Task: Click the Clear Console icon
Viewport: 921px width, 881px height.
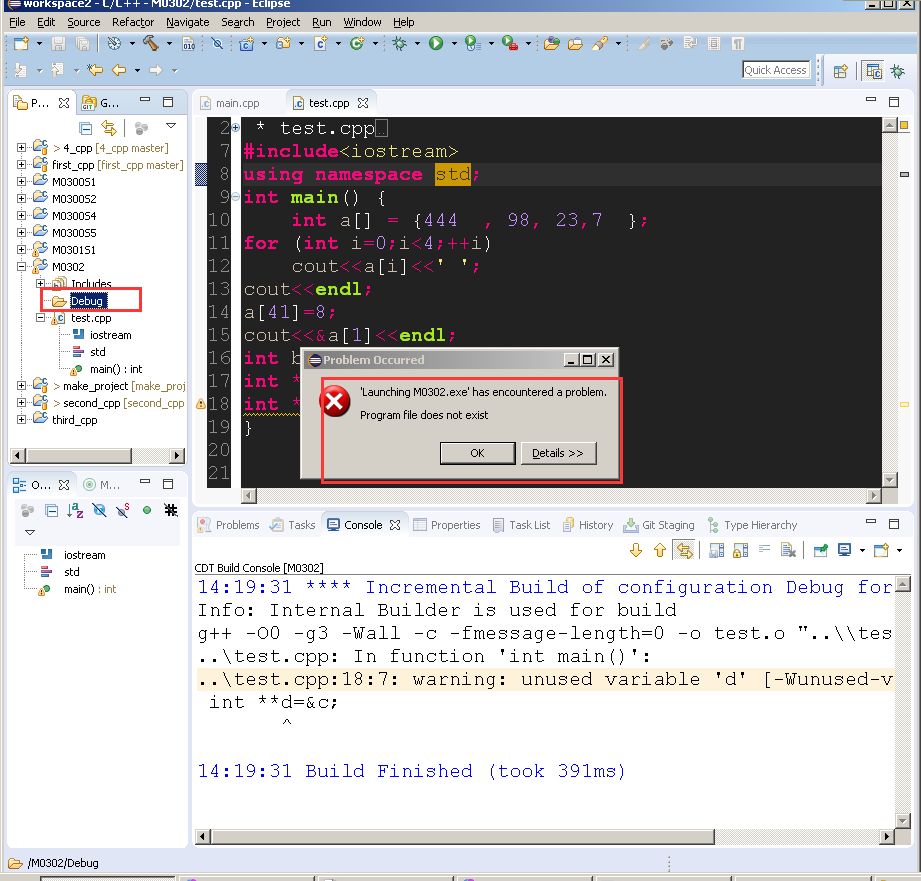Action: coord(788,550)
